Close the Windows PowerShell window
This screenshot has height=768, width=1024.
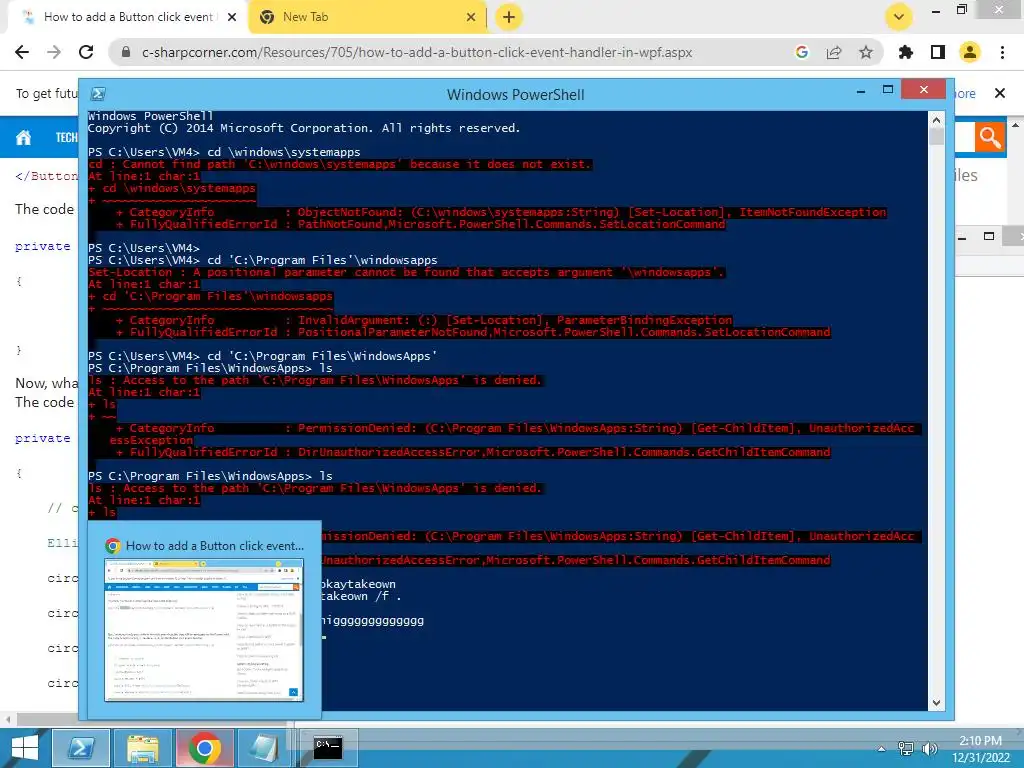pos(923,89)
